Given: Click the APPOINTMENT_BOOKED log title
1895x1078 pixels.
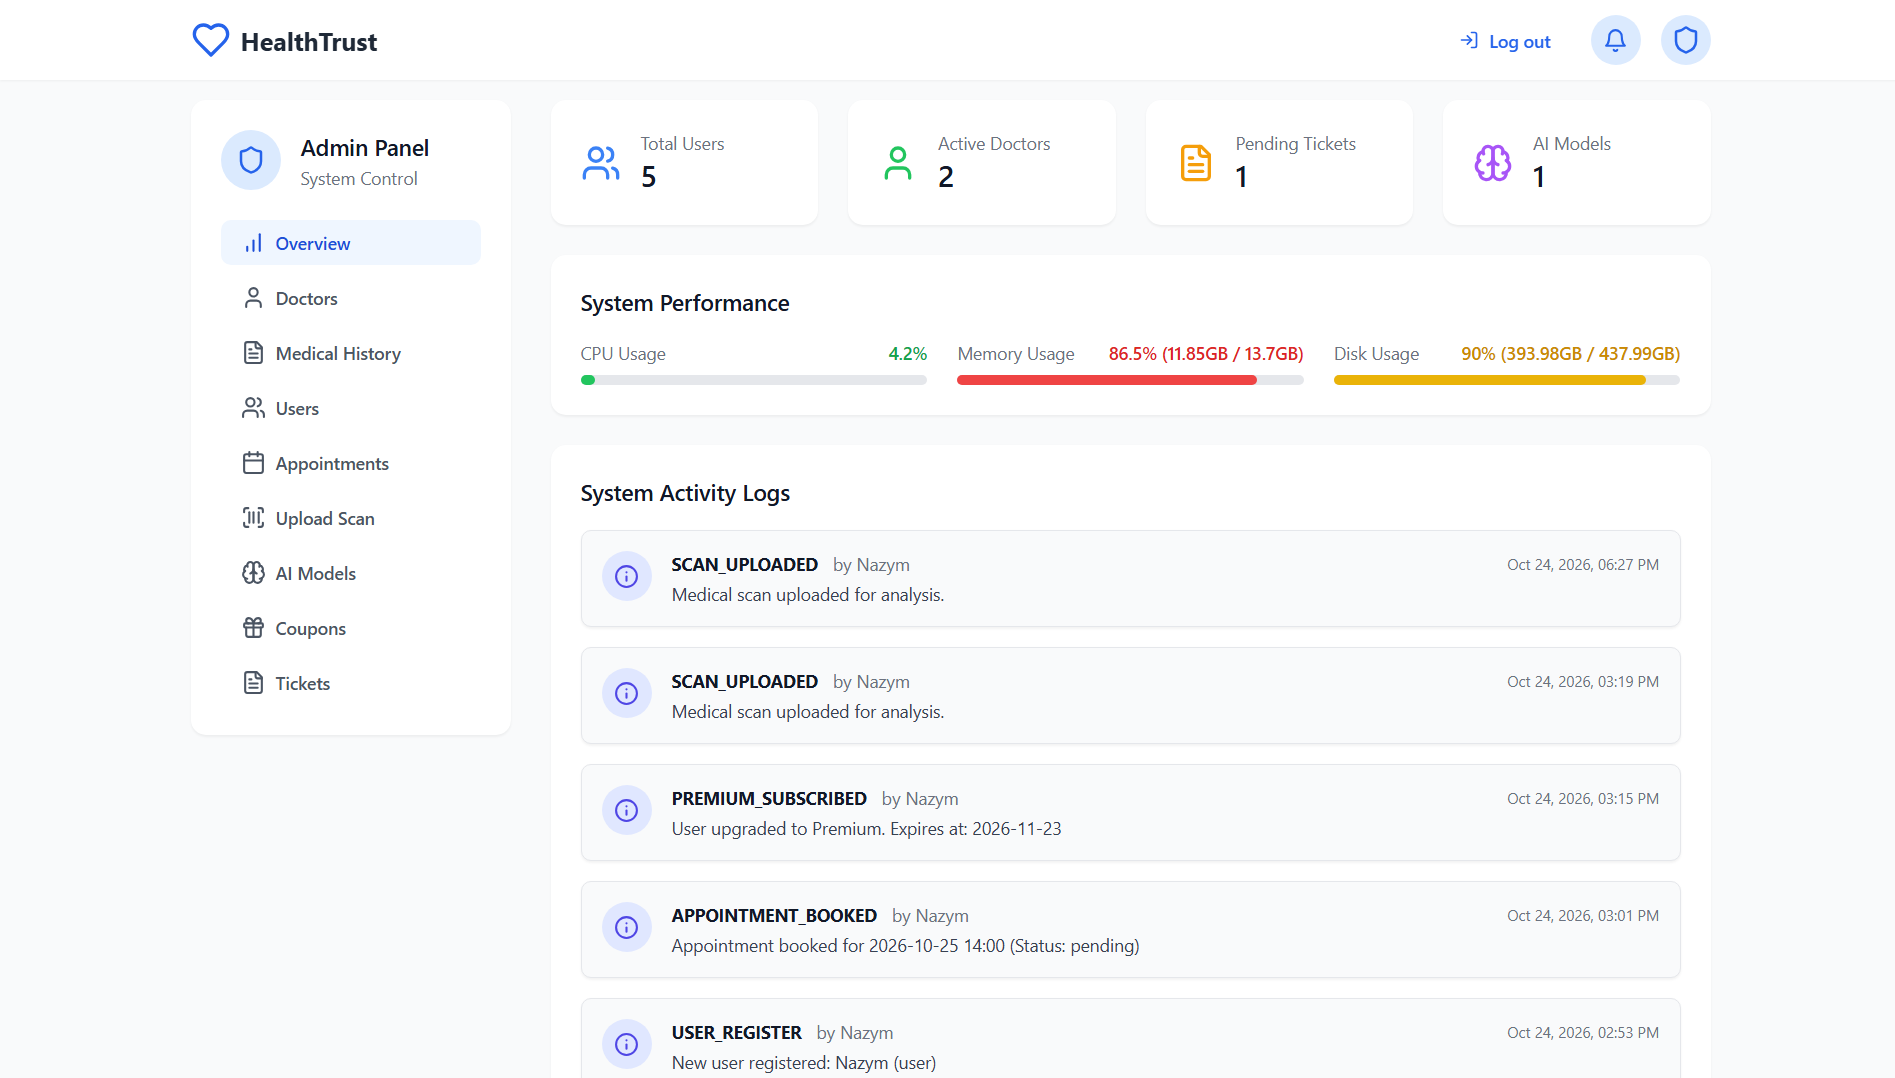Looking at the screenshot, I should pos(774,916).
